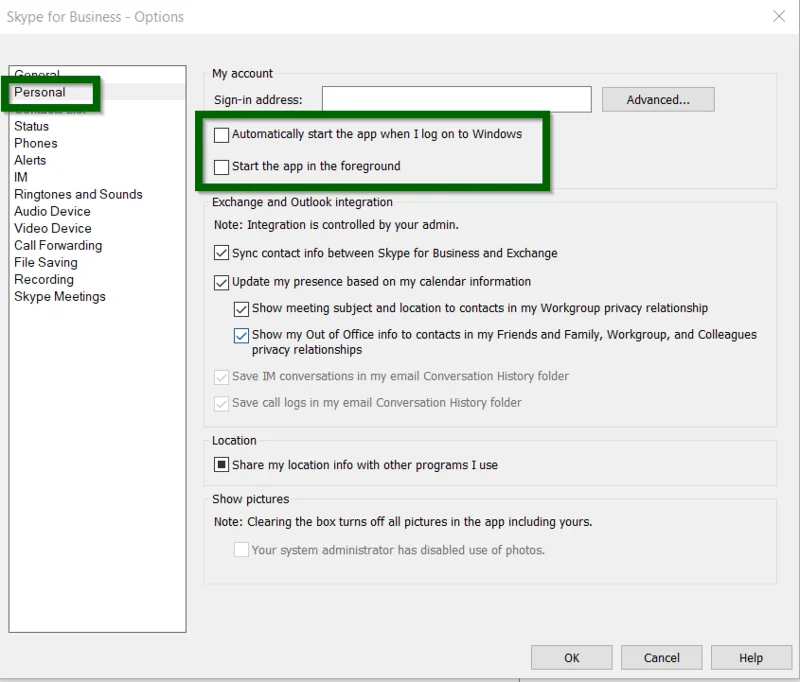Click the Cancel button
This screenshot has height=682, width=800.
661,658
